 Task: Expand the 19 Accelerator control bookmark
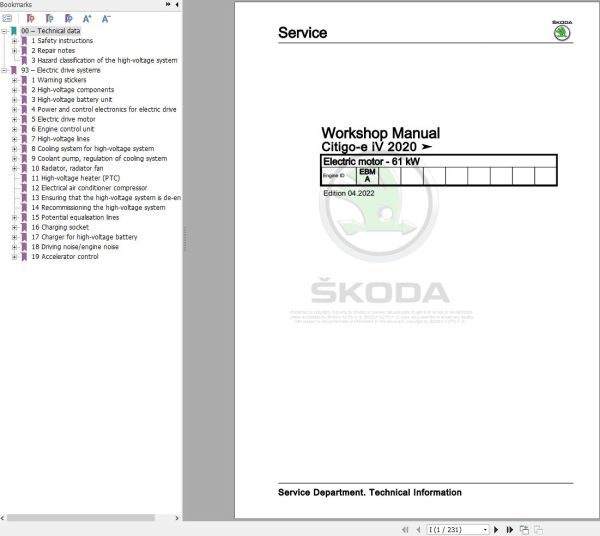[x=15, y=257]
